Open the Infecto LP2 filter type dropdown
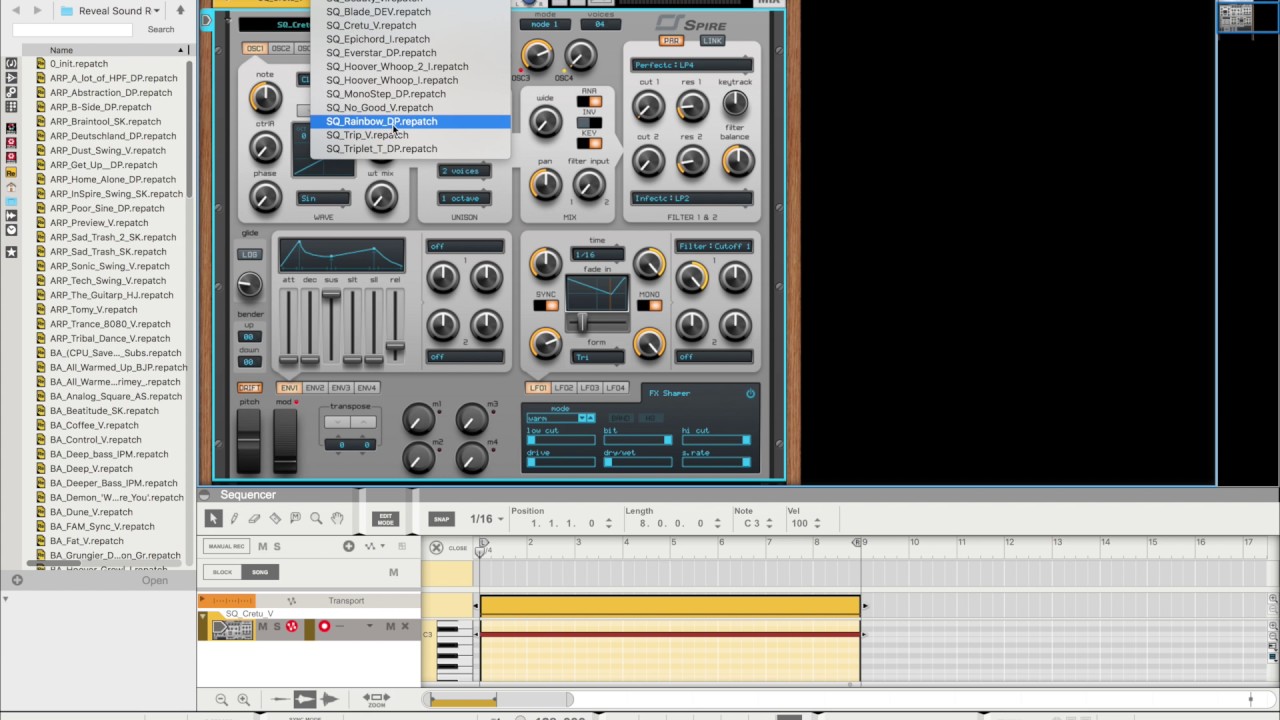Screen dimensions: 1280x720 pyautogui.click(x=691, y=198)
